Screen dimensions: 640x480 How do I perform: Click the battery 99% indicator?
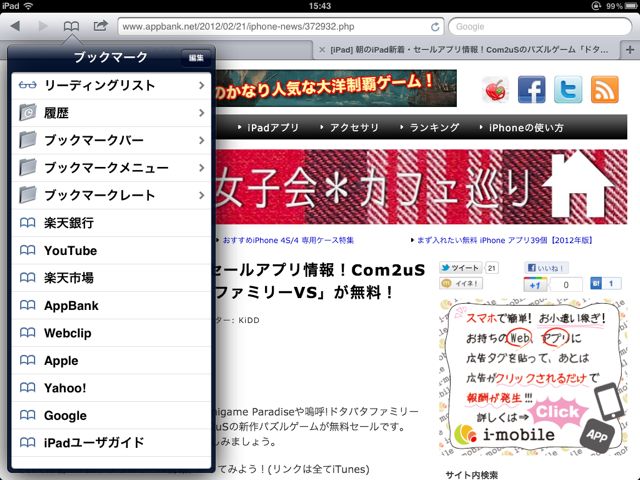tap(620, 6)
